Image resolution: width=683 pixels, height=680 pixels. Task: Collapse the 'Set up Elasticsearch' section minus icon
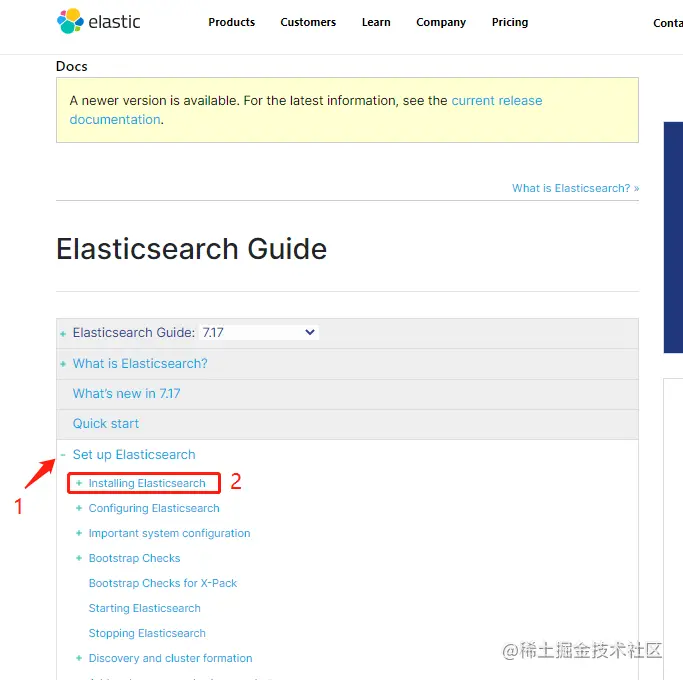63,455
